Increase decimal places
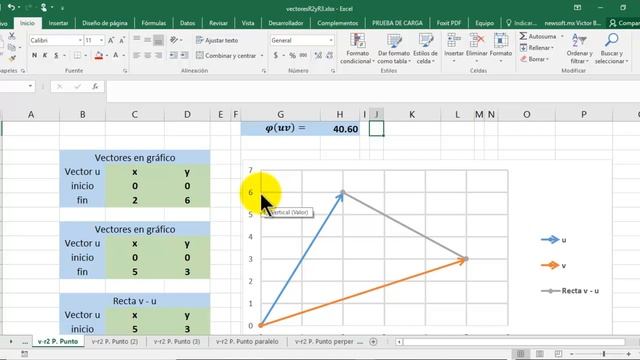The image size is (640, 360). [318, 56]
